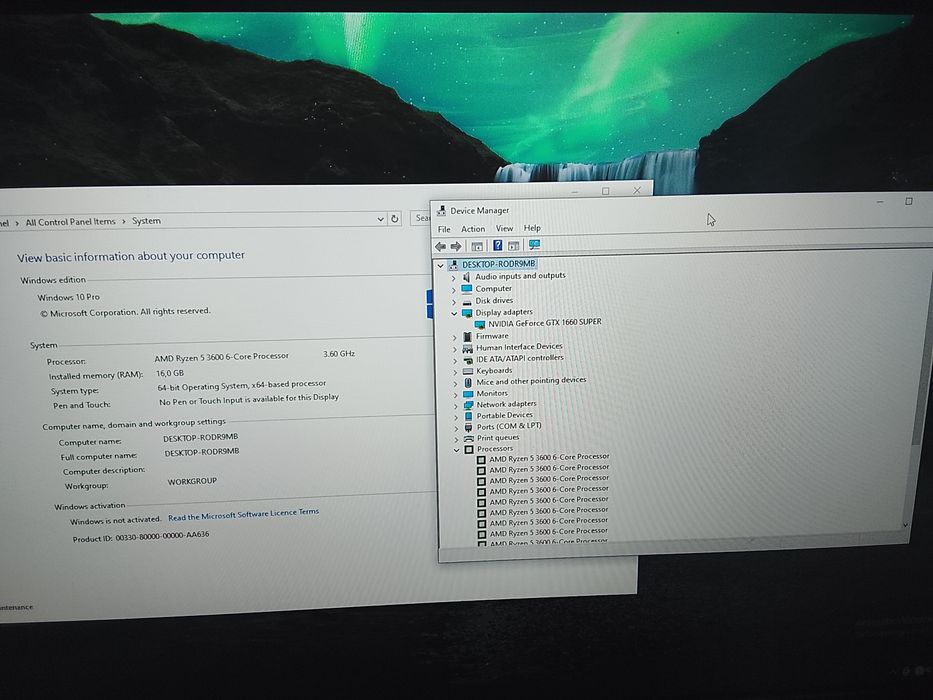Open the File menu in Device Manager
This screenshot has width=933, height=700.
coord(444,229)
